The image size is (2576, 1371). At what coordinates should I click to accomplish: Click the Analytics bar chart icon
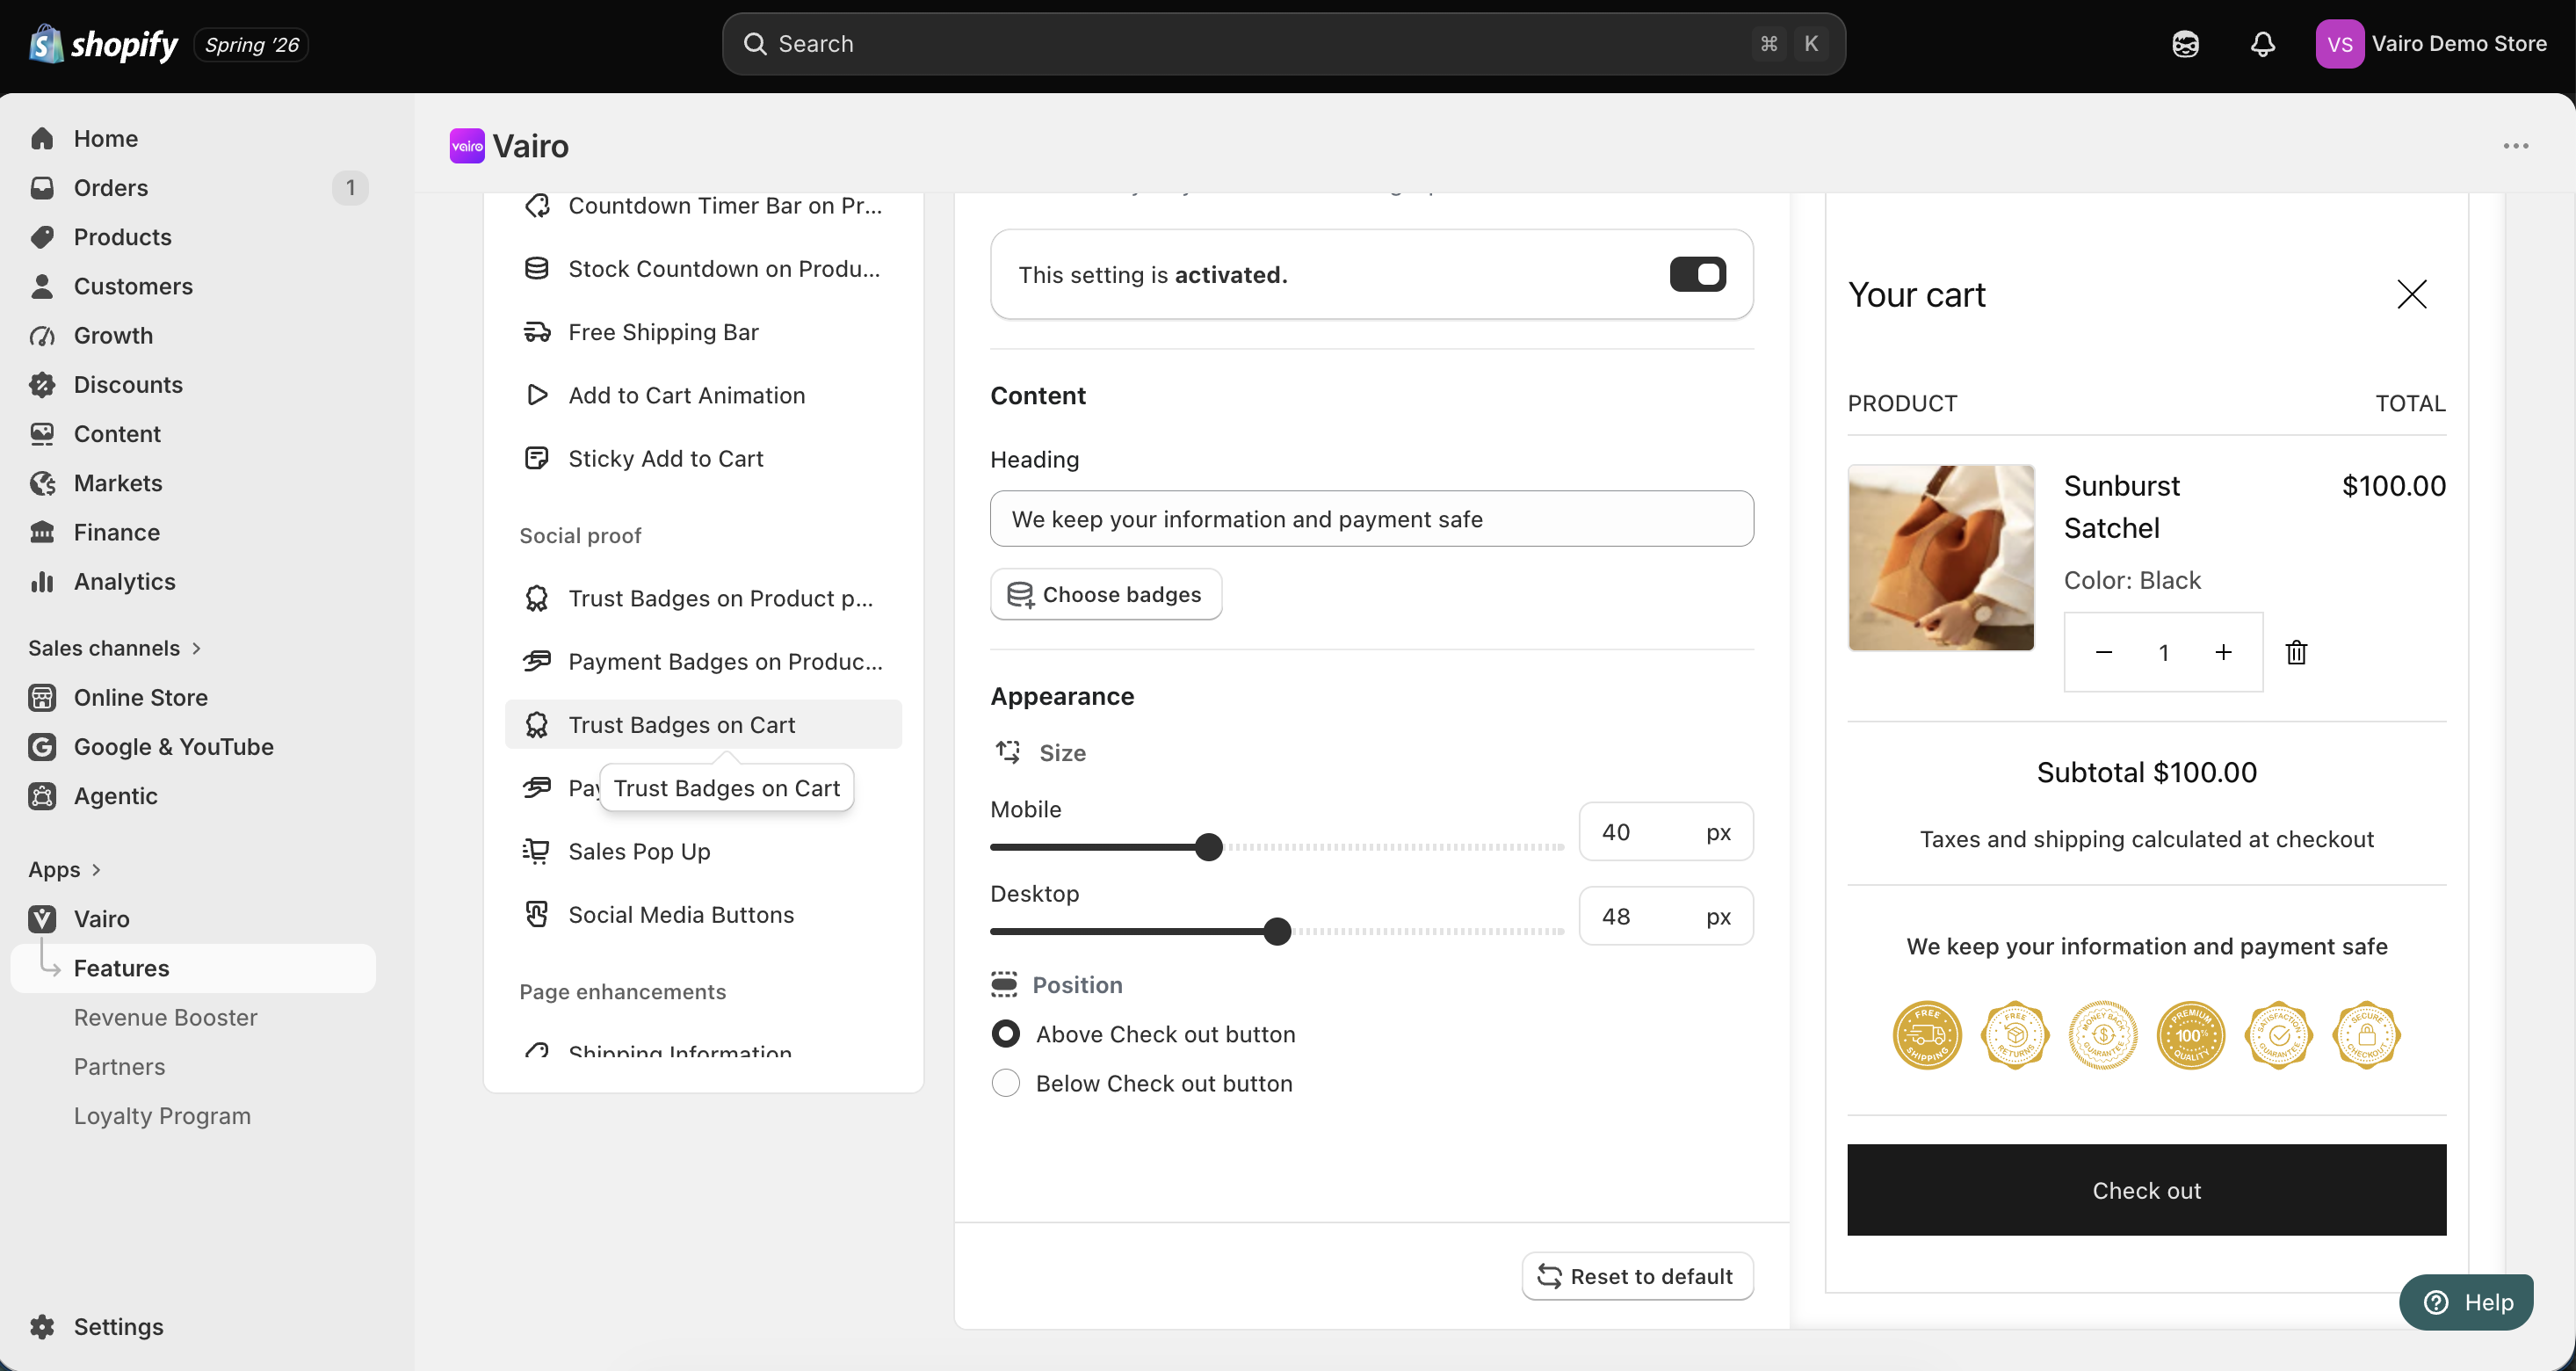pyautogui.click(x=42, y=581)
